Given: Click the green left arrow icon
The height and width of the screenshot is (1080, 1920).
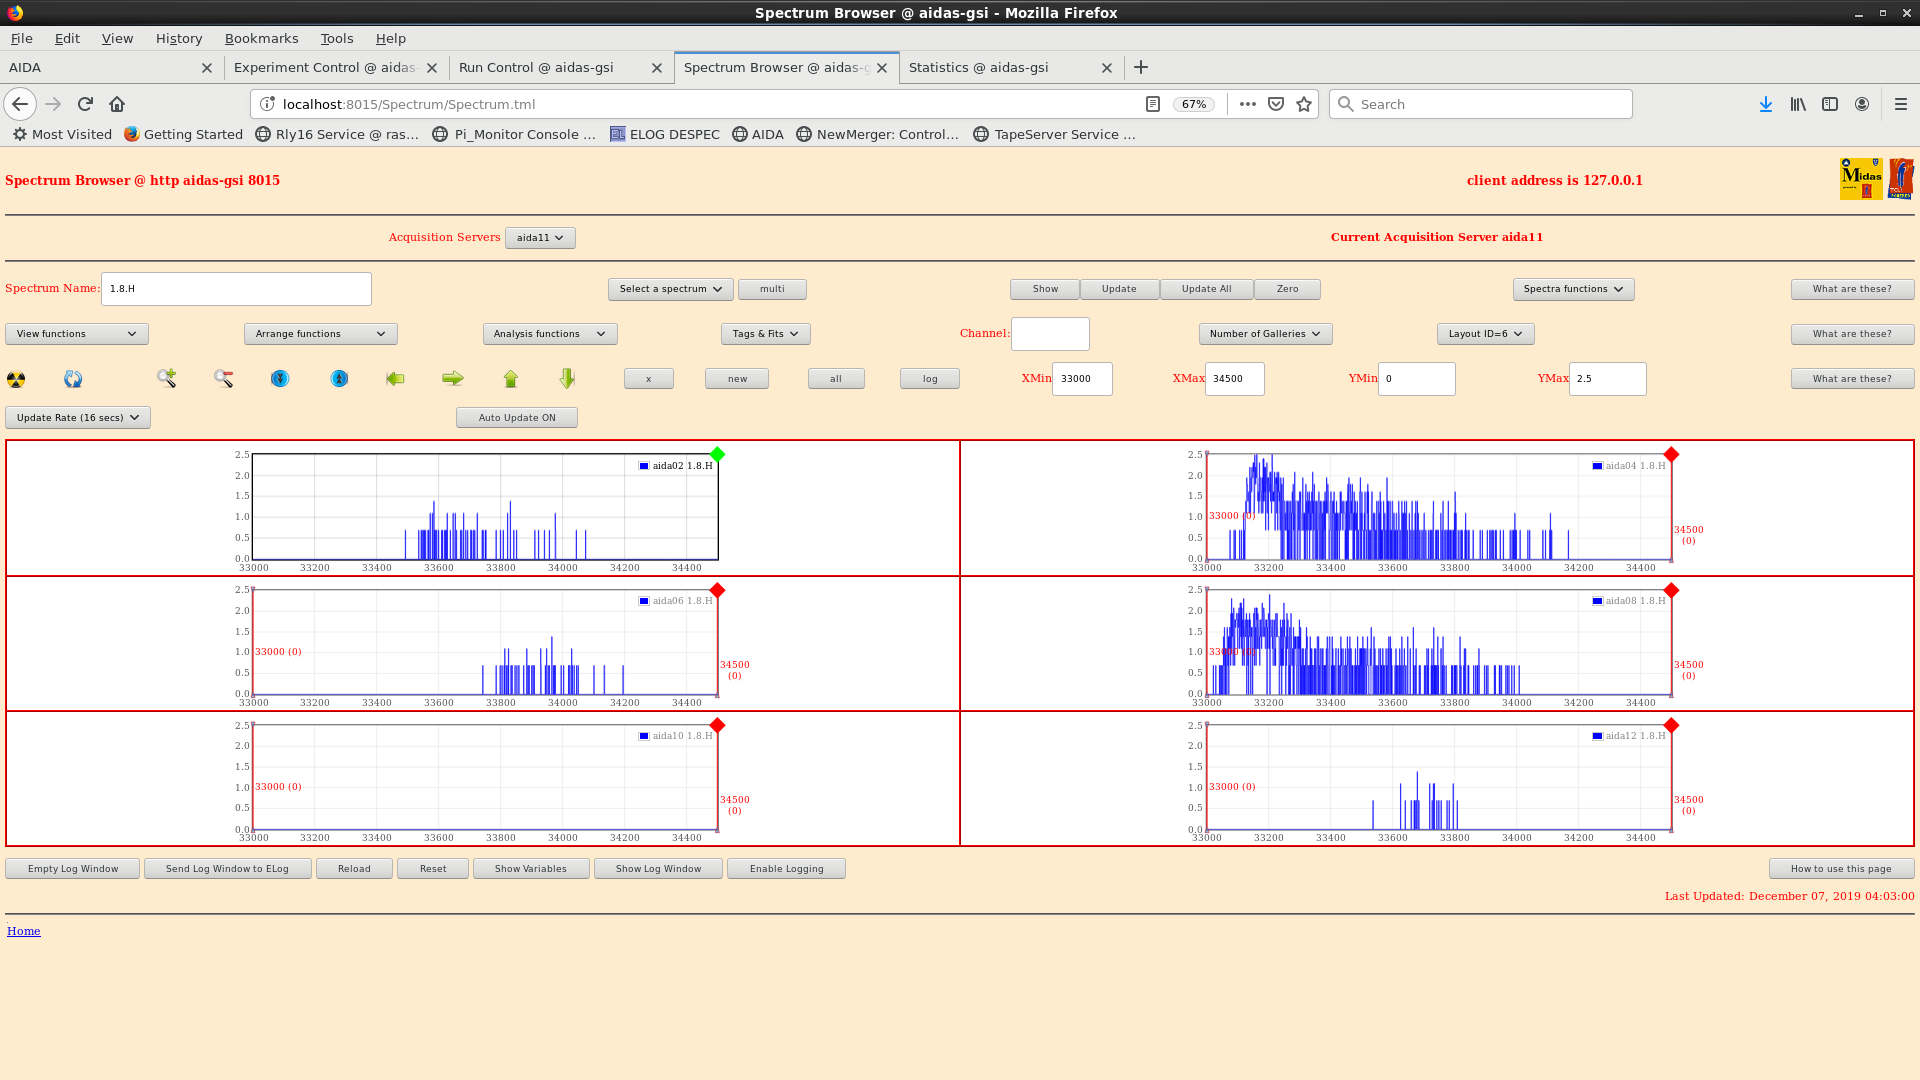Looking at the screenshot, I should pos(395,378).
